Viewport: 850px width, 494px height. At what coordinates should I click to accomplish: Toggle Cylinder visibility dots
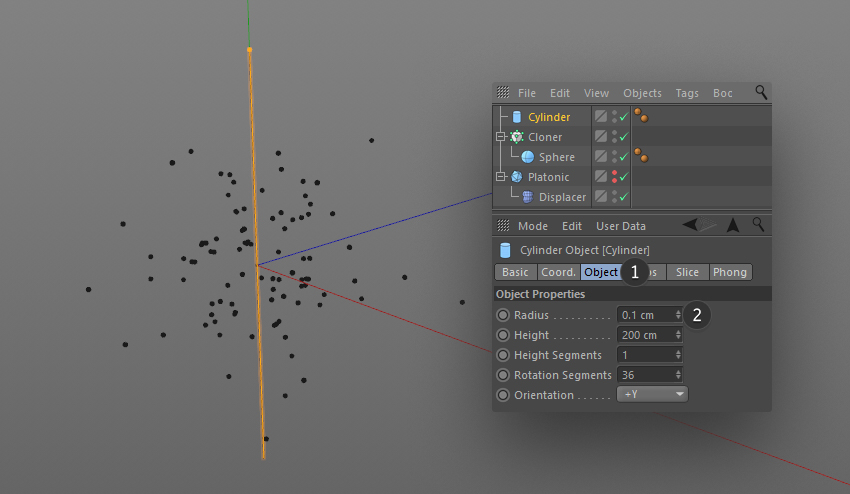[614, 116]
